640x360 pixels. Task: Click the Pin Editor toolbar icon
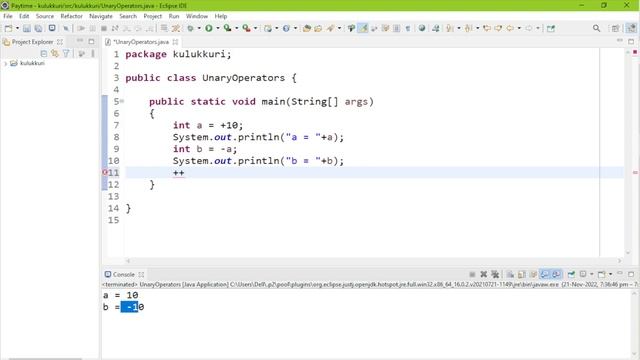(551, 28)
